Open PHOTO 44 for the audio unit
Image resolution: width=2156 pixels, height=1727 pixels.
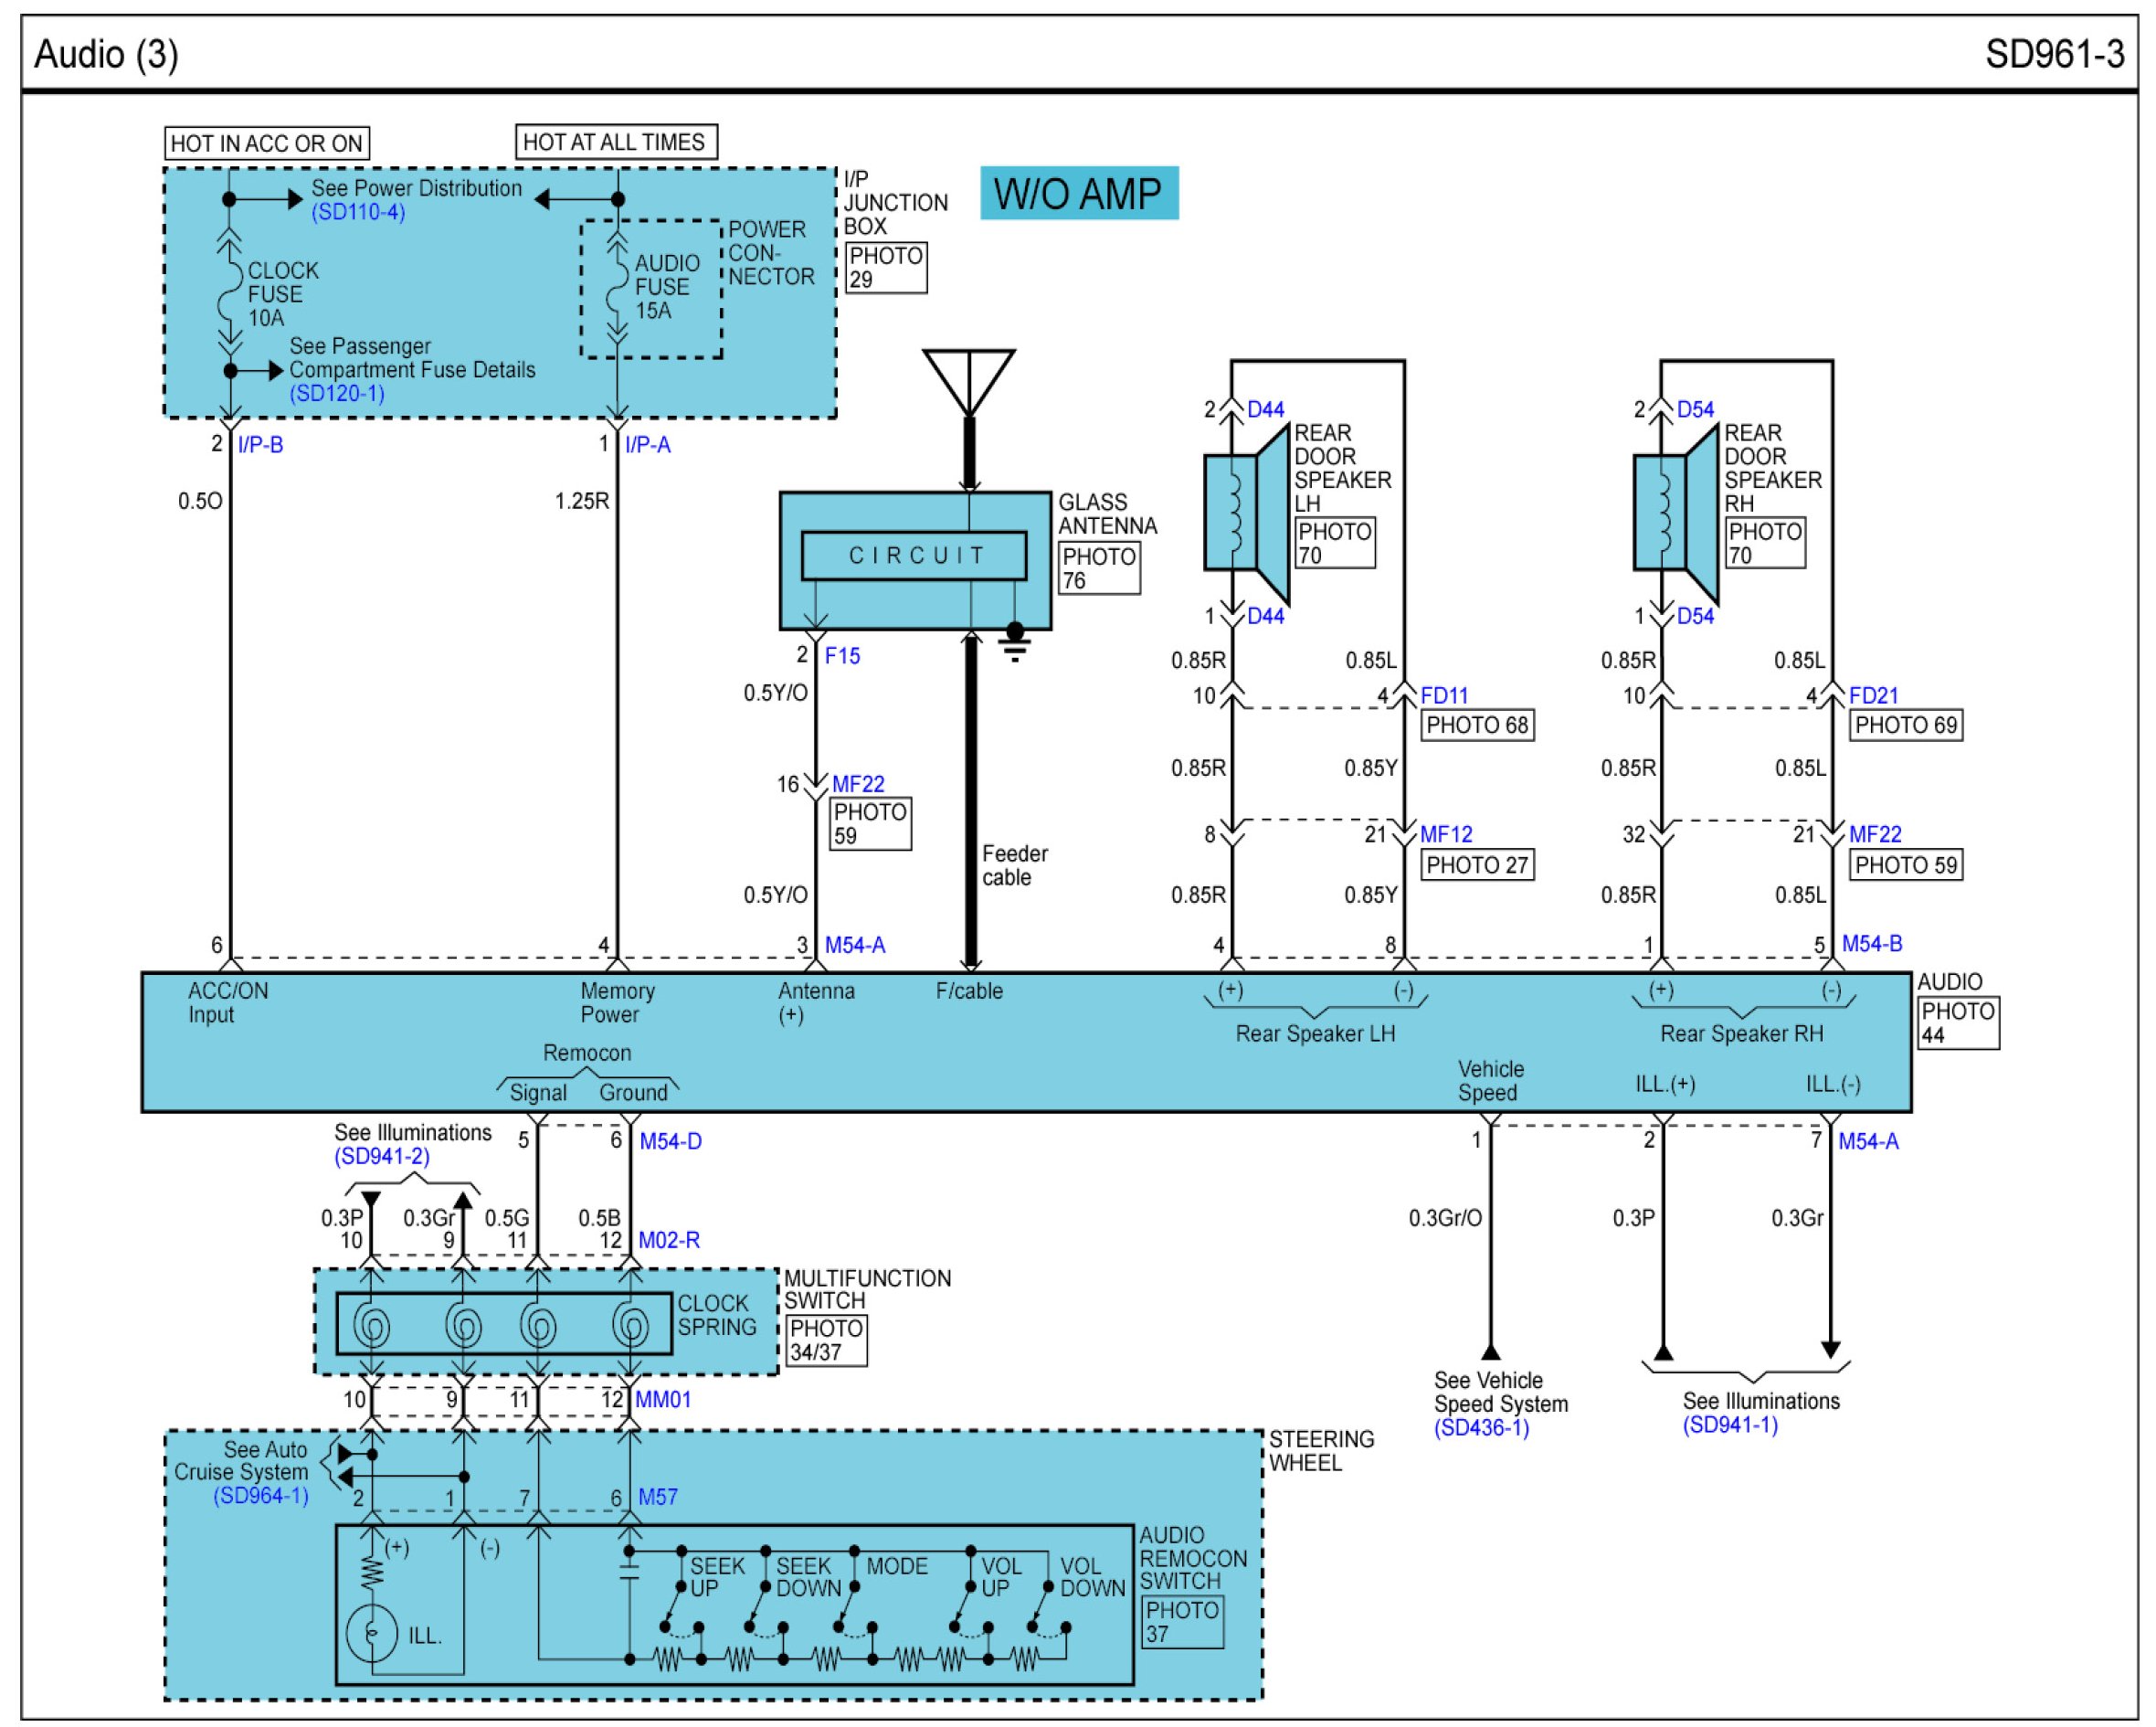point(1958,1022)
